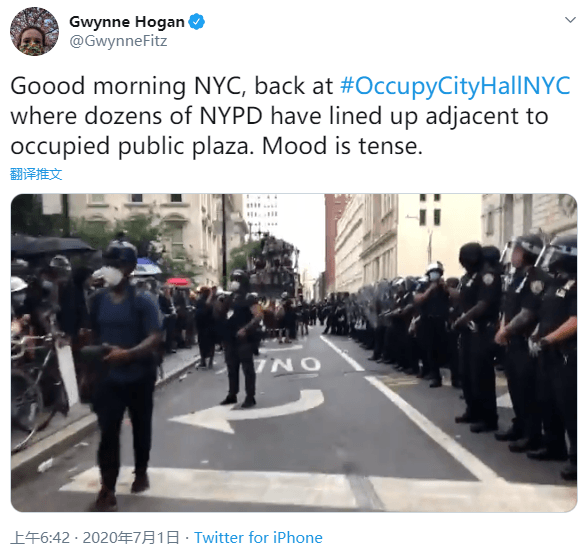Click the "where dozens of NYPD" text line

click(279, 116)
